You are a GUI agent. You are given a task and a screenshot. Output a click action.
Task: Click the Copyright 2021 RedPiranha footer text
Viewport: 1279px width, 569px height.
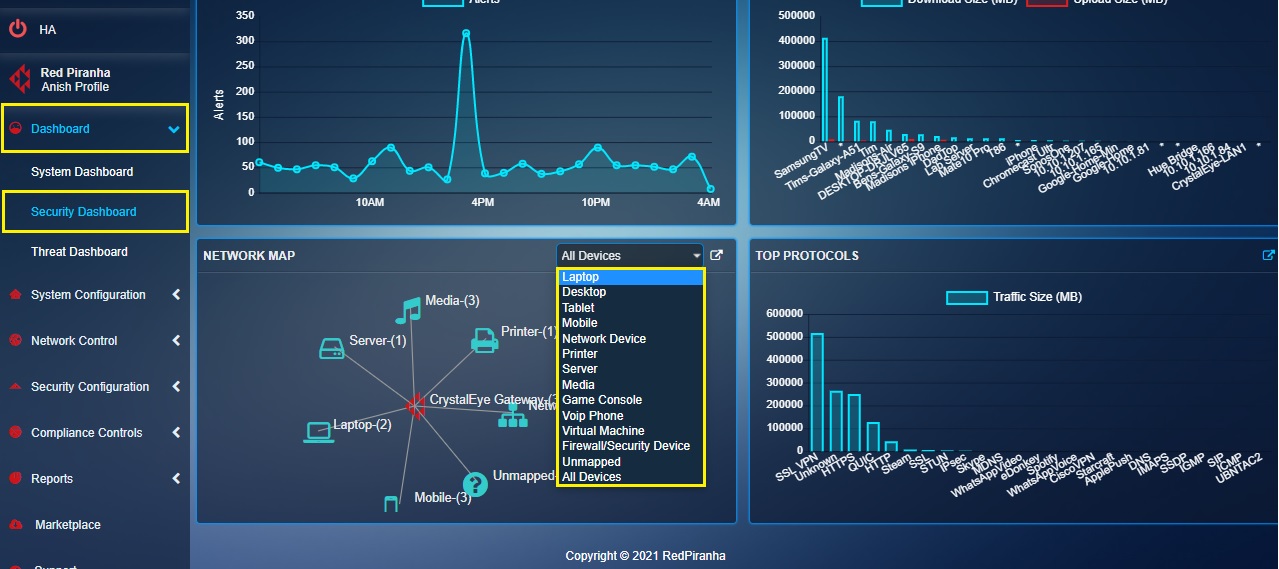click(646, 556)
